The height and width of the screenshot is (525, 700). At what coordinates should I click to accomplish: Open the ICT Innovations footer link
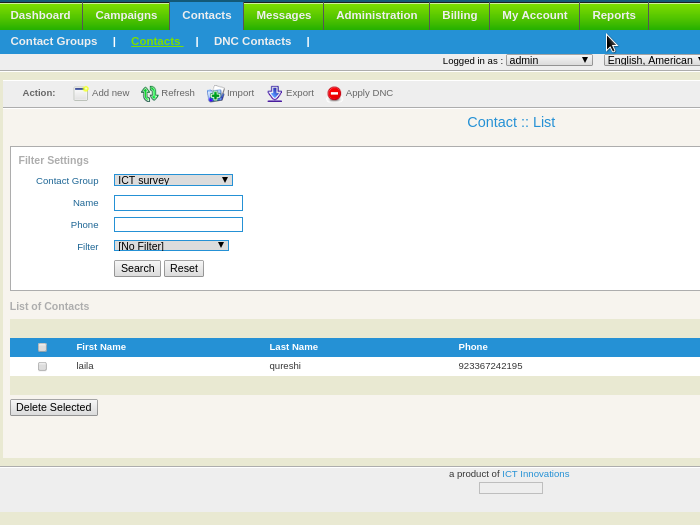(536, 474)
